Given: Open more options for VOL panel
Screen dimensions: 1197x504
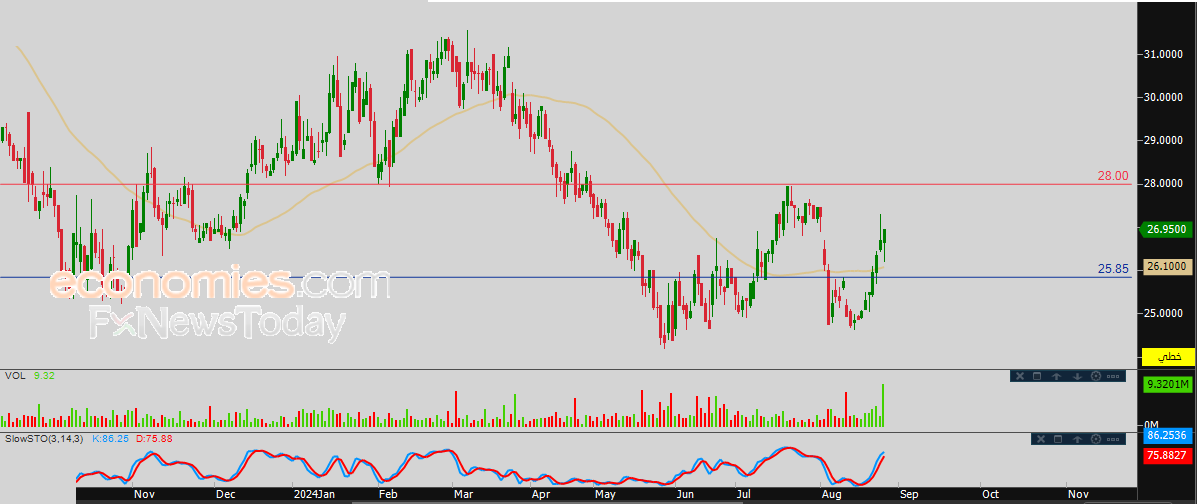Looking at the screenshot, I should (x=1113, y=376).
